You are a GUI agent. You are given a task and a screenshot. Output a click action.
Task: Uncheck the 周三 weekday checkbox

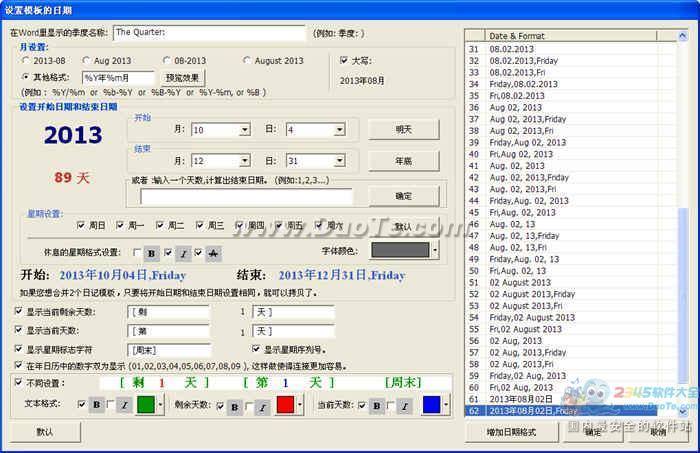point(200,225)
